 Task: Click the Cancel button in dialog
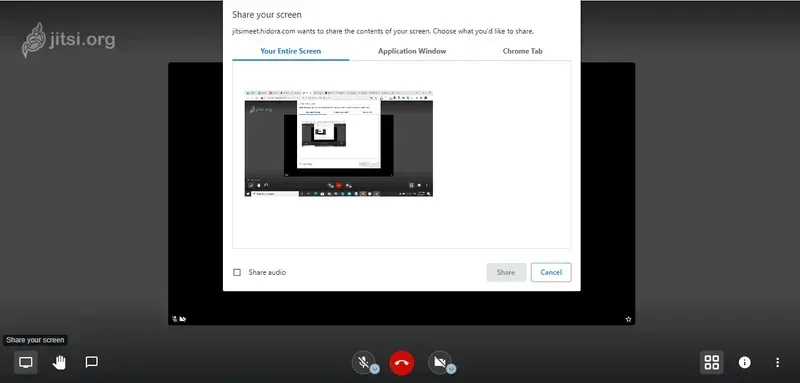coord(551,272)
